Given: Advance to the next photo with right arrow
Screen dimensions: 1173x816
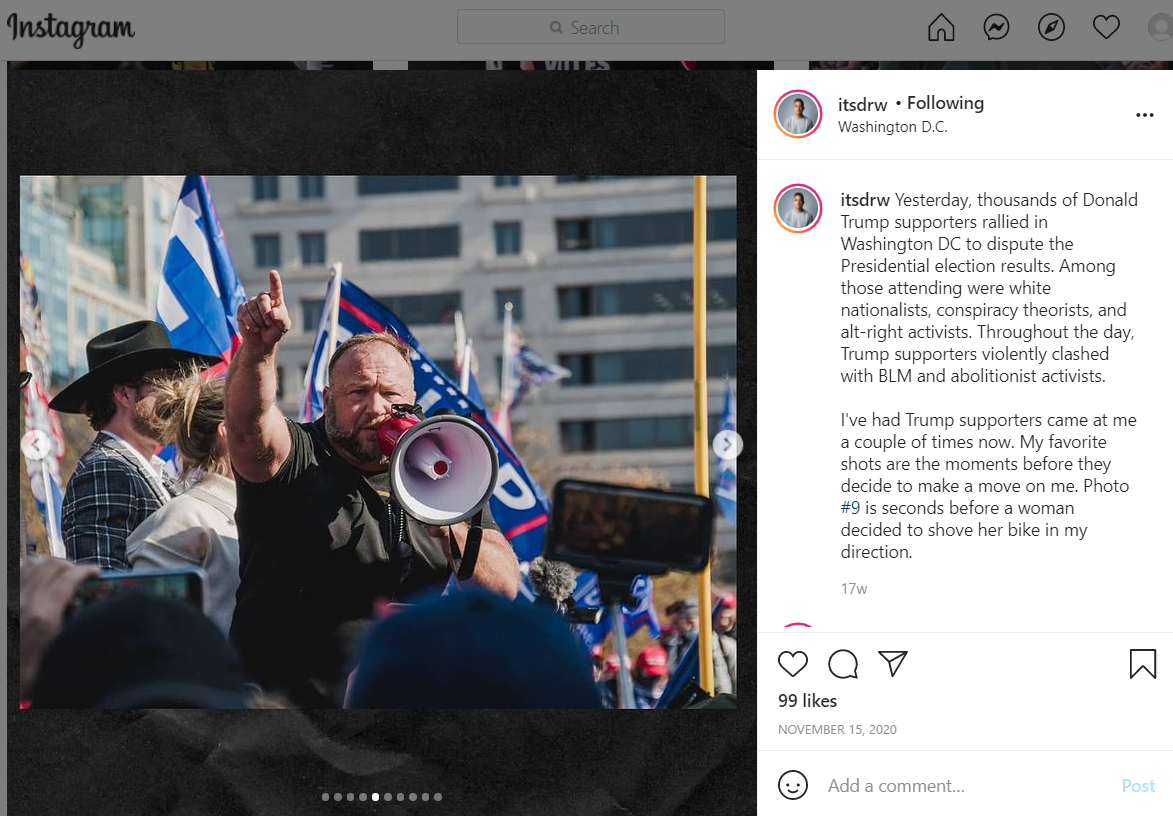Looking at the screenshot, I should point(726,445).
